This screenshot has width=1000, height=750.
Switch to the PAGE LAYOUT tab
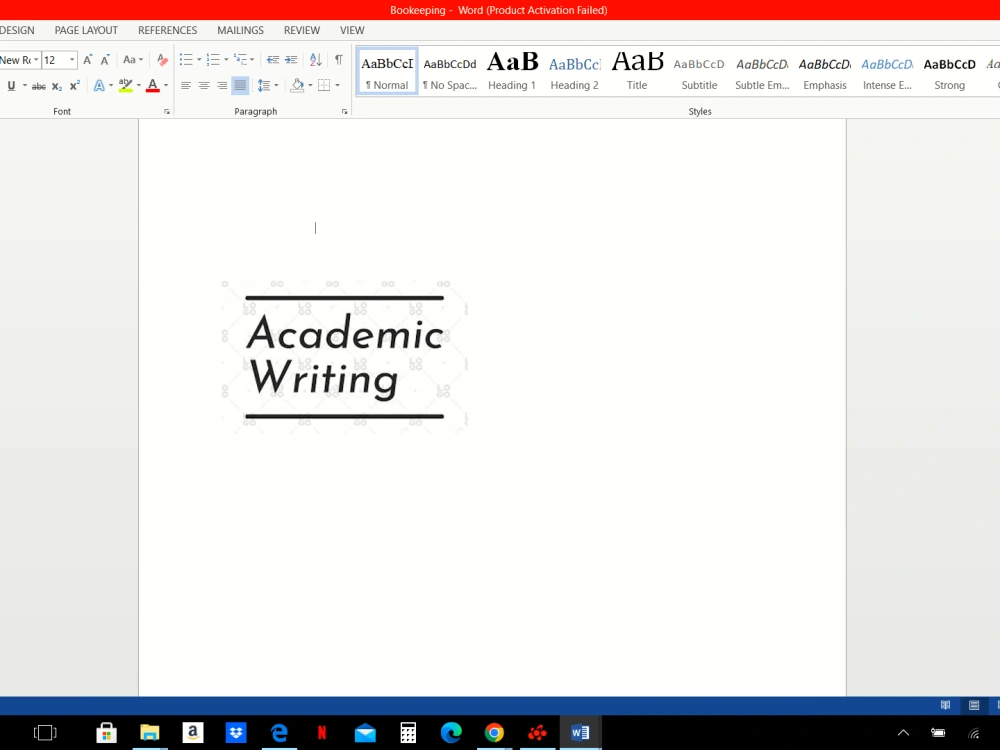(86, 30)
